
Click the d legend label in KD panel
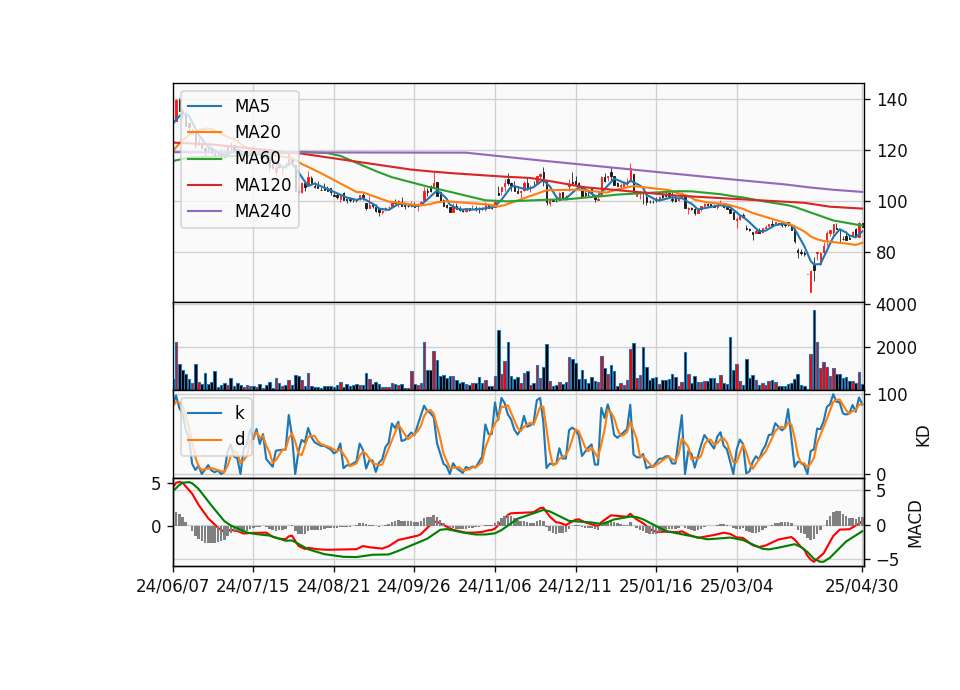240,439
